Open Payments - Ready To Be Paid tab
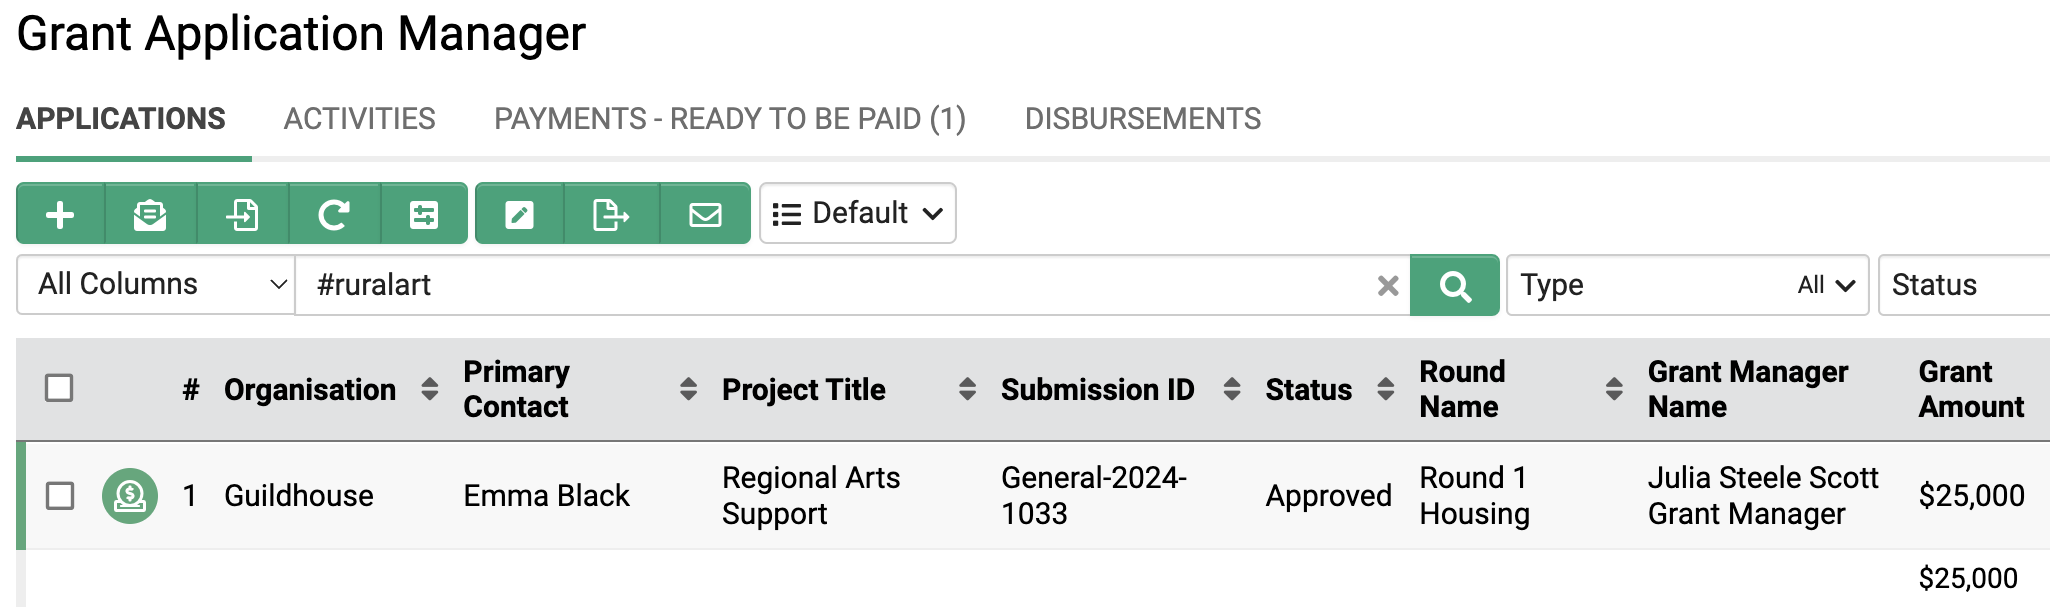This screenshot has width=2050, height=610. pyautogui.click(x=730, y=119)
